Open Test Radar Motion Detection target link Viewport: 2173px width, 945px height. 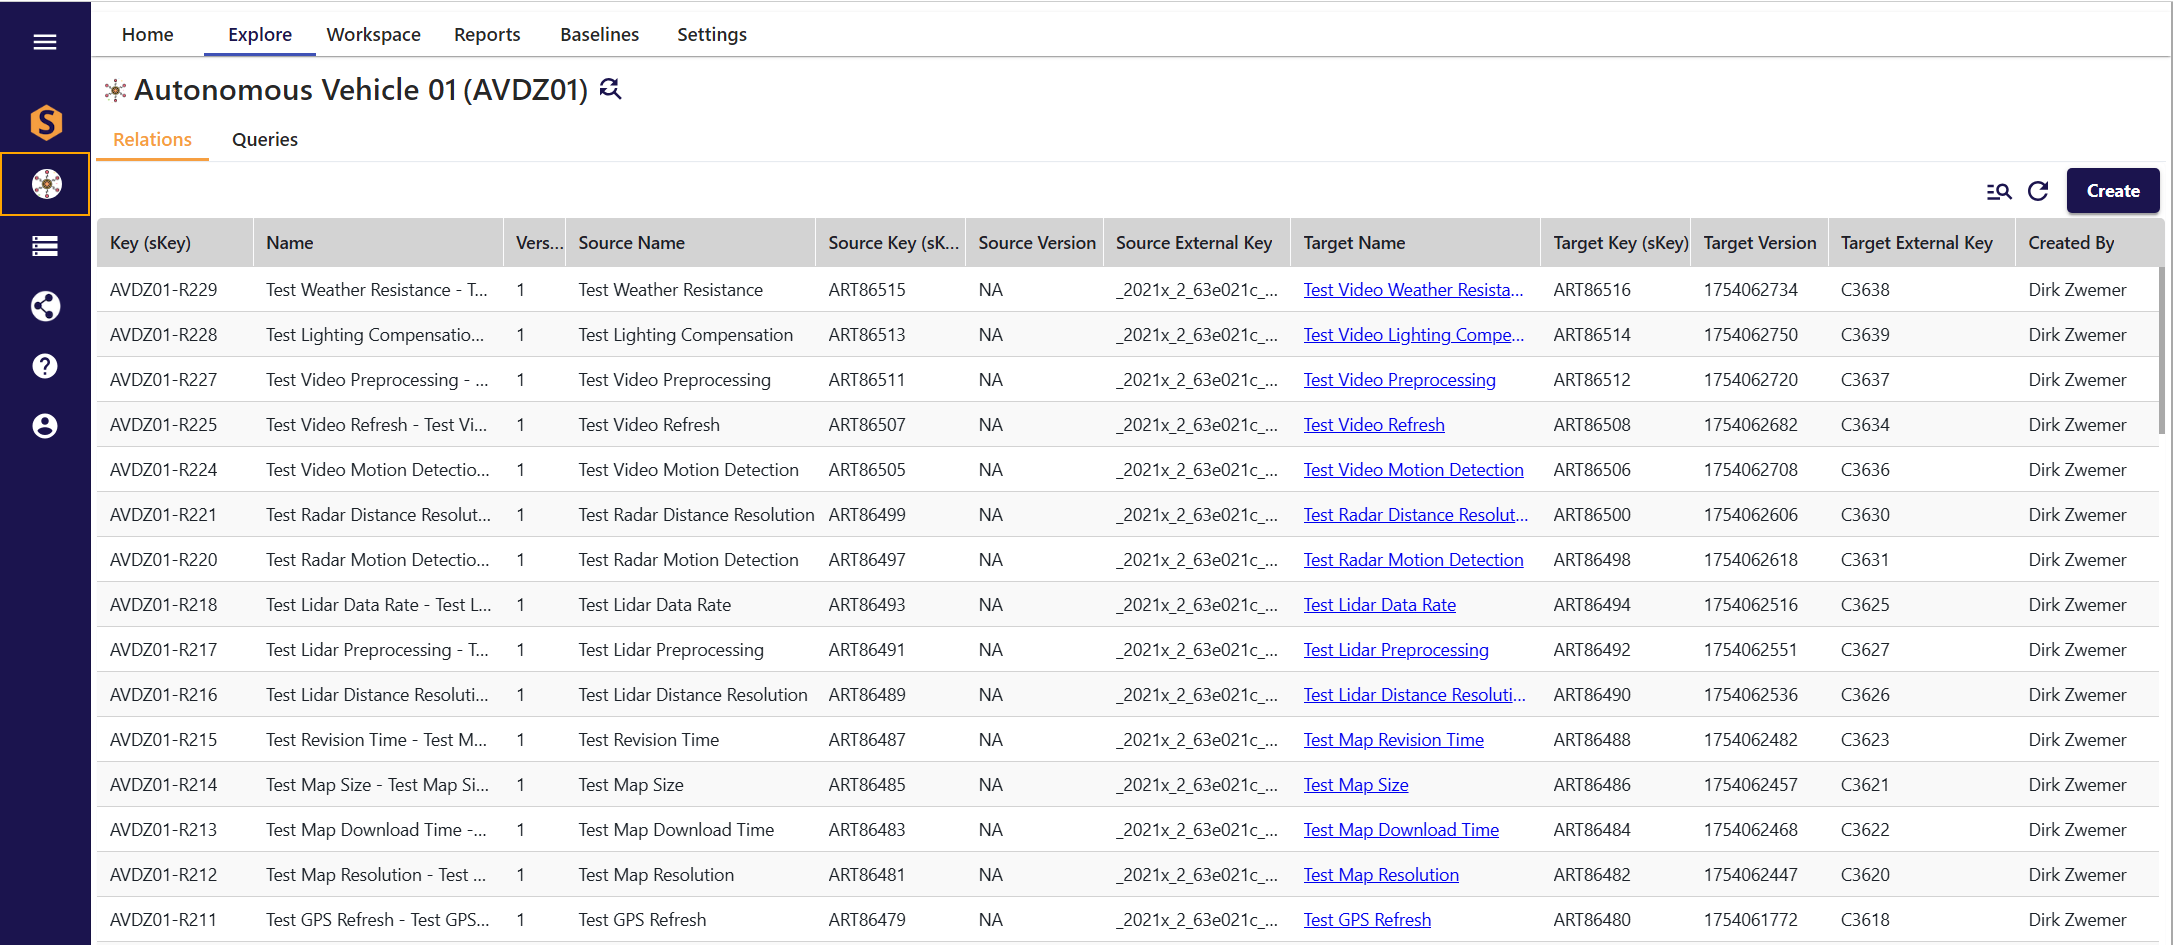coord(1414,560)
